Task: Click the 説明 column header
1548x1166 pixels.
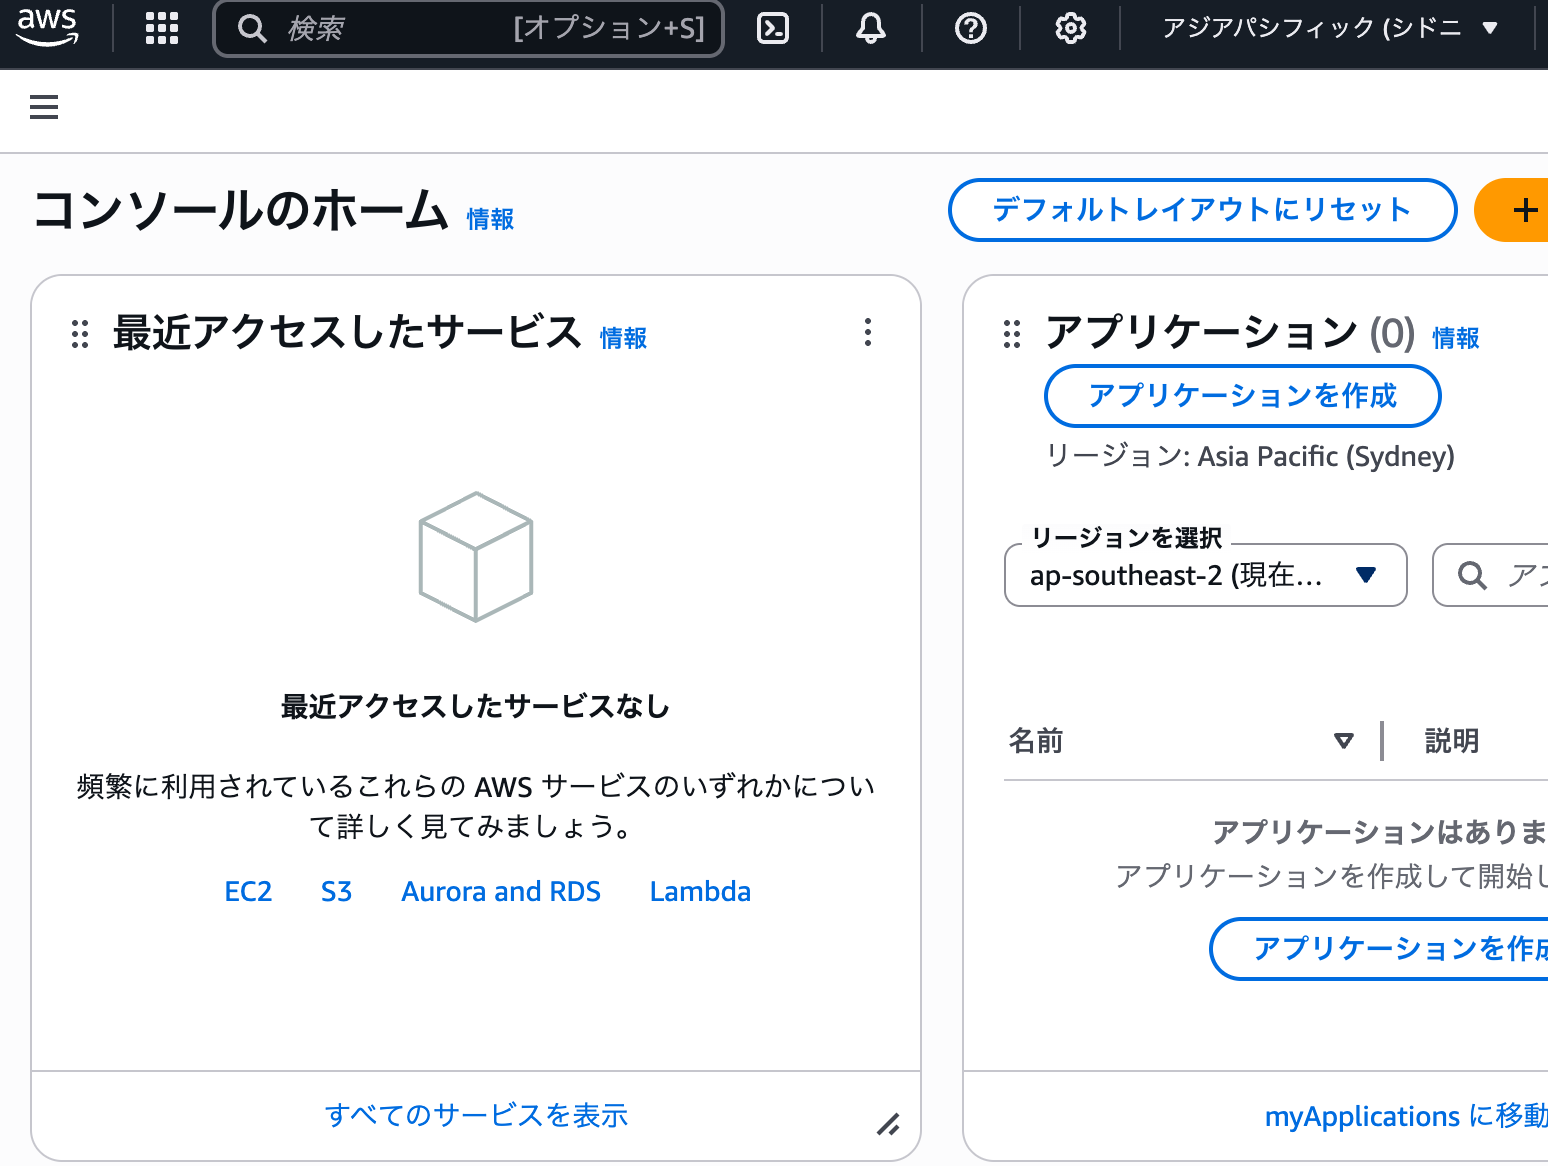Action: [1452, 741]
